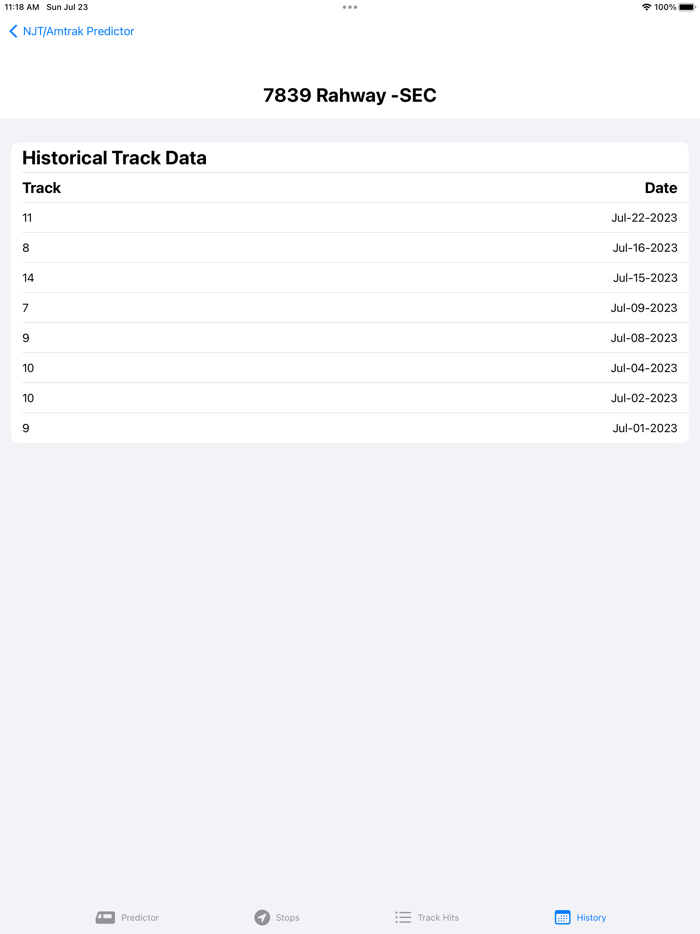Open the Stops tab

pyautogui.click(x=277, y=917)
